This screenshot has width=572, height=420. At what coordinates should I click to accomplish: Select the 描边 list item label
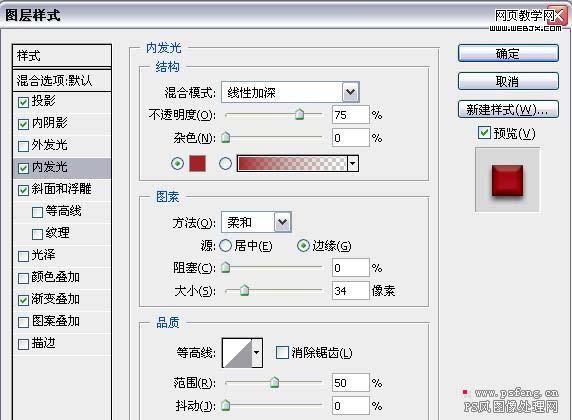pos(43,343)
